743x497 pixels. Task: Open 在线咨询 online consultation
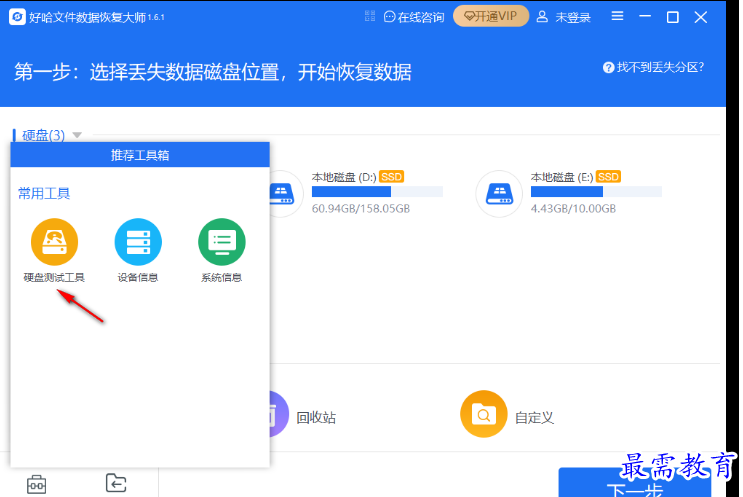tap(414, 17)
